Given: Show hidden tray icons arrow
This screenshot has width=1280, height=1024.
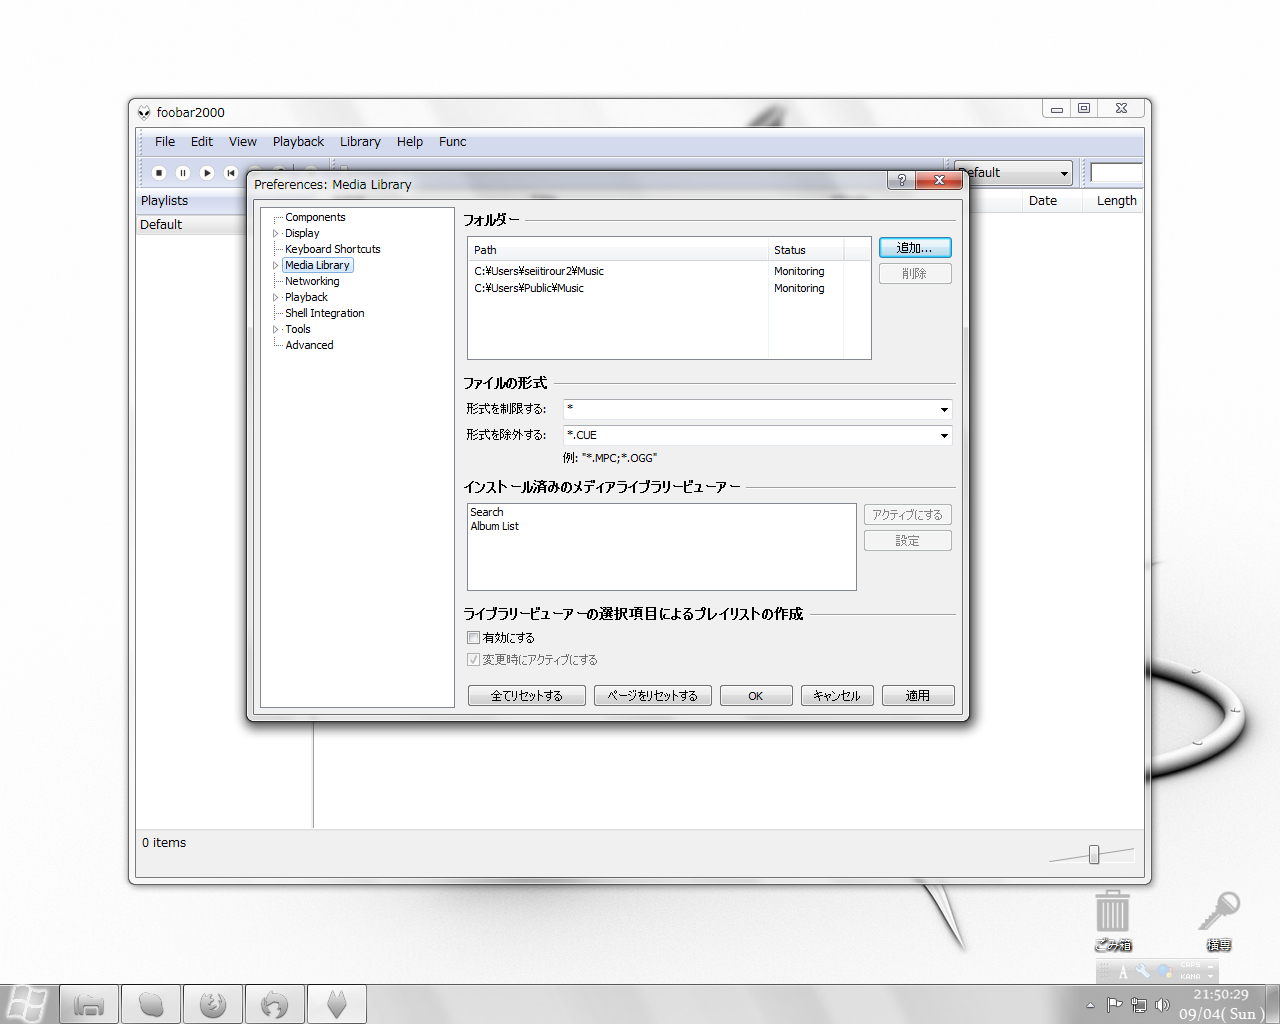Looking at the screenshot, I should tap(1090, 1005).
